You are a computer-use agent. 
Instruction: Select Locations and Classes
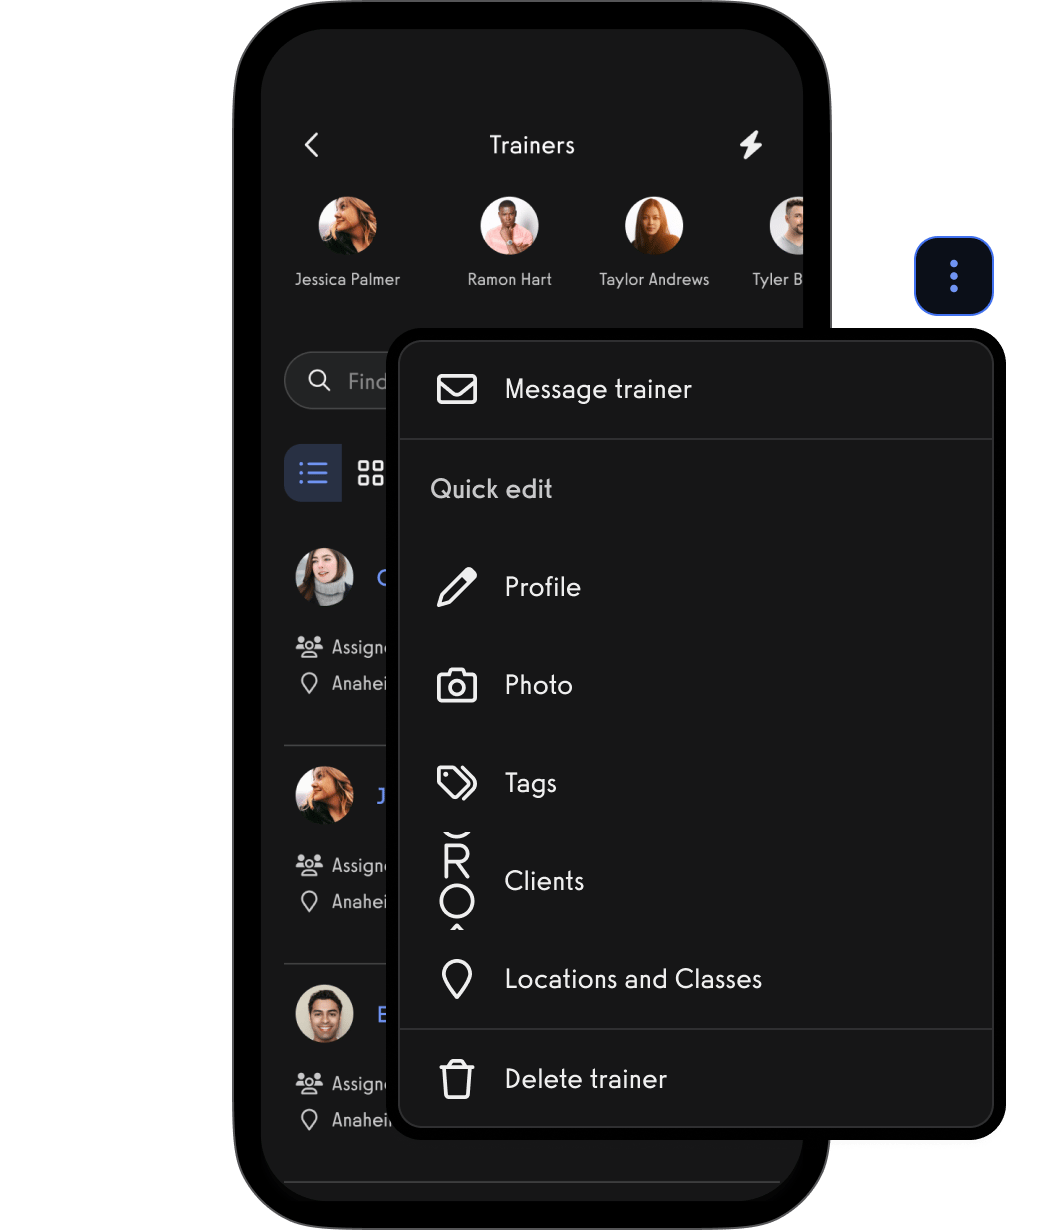[x=696, y=979]
